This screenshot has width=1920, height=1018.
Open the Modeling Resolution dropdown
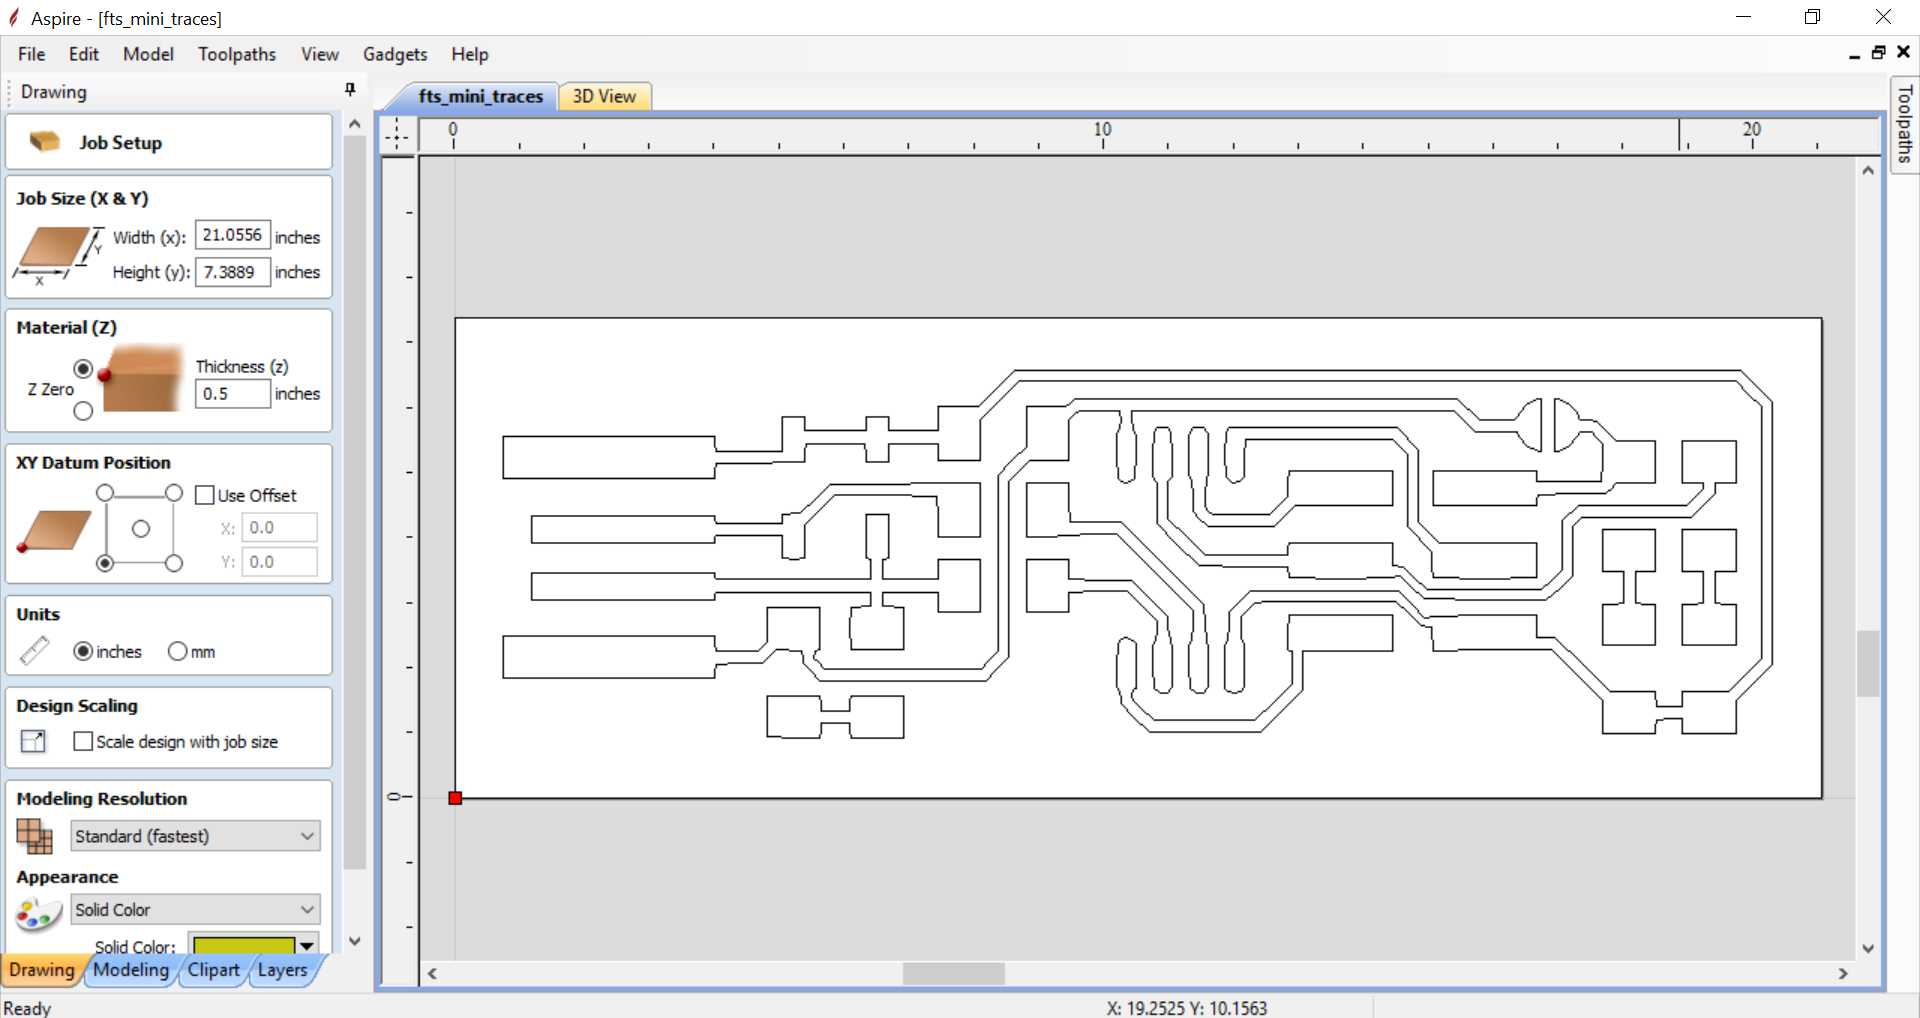(195, 836)
